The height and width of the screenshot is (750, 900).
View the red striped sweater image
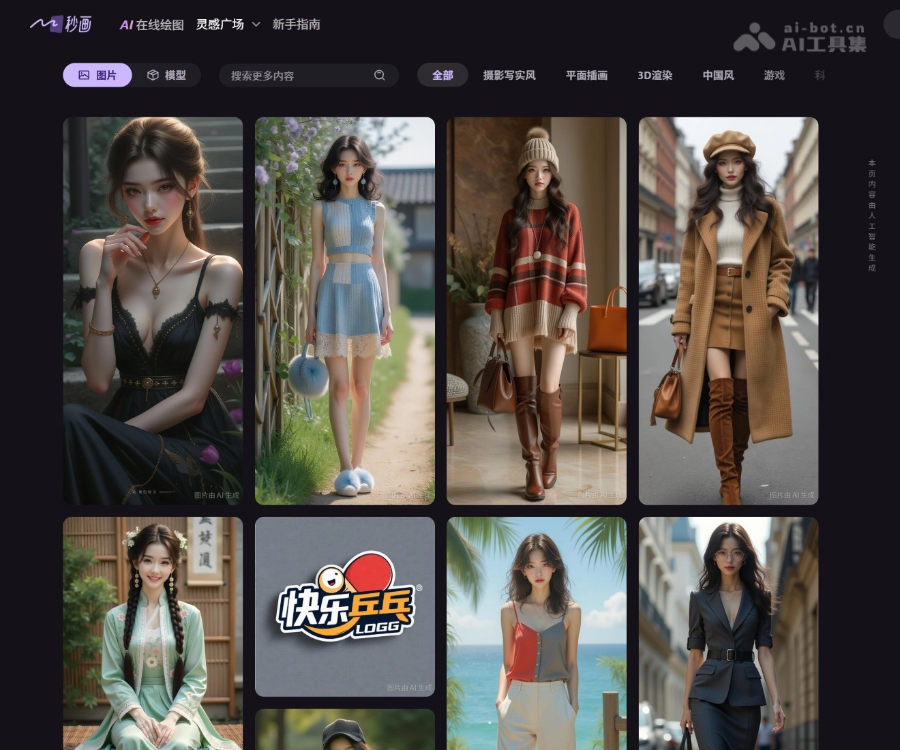537,311
